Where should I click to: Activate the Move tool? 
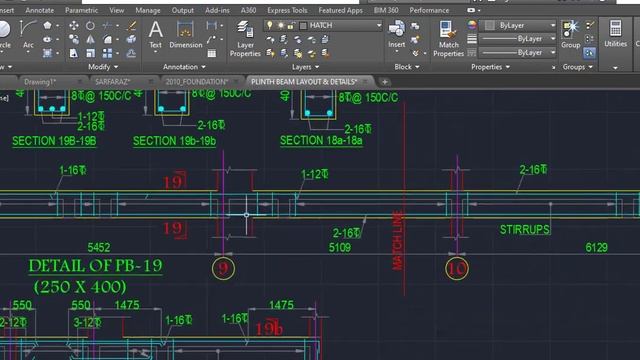click(x=74, y=26)
